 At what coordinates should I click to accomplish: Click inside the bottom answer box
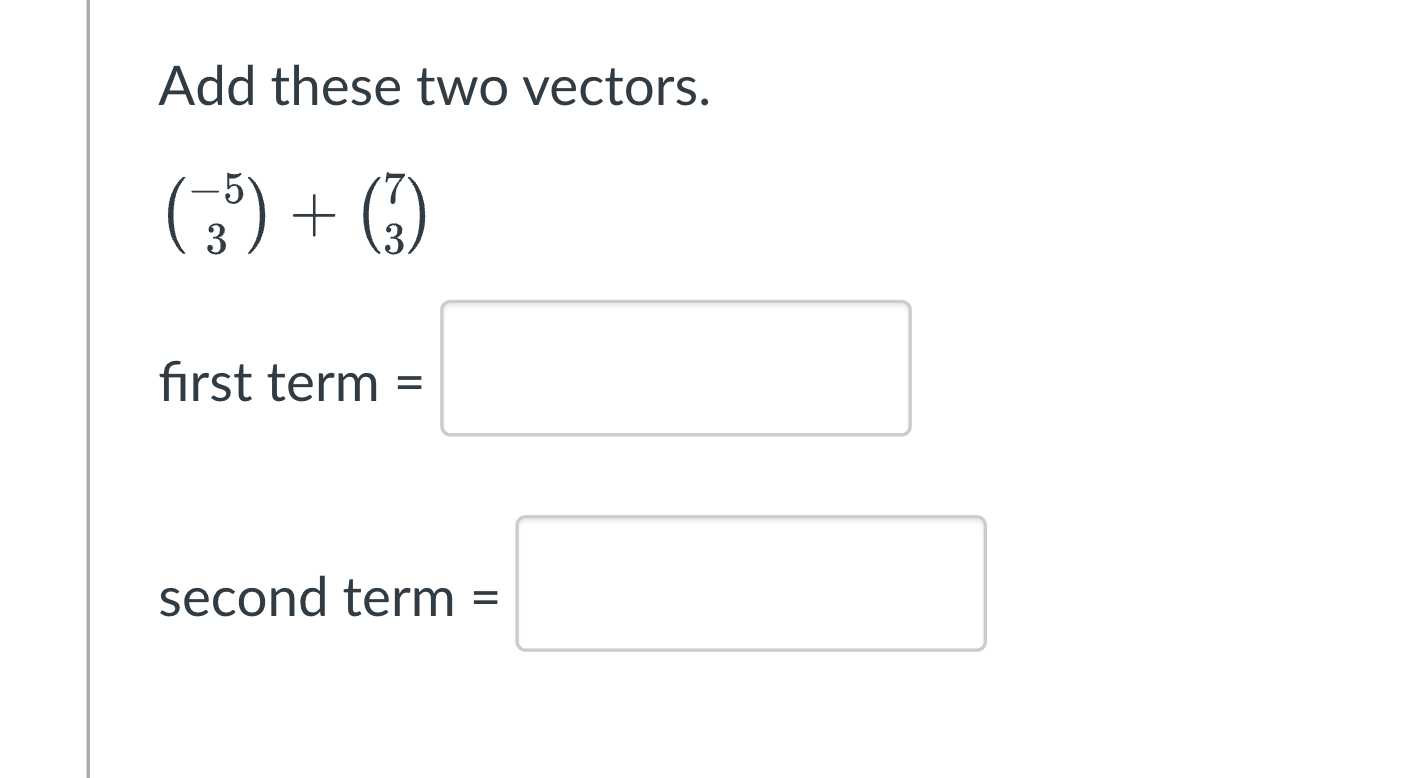pyautogui.click(x=750, y=583)
